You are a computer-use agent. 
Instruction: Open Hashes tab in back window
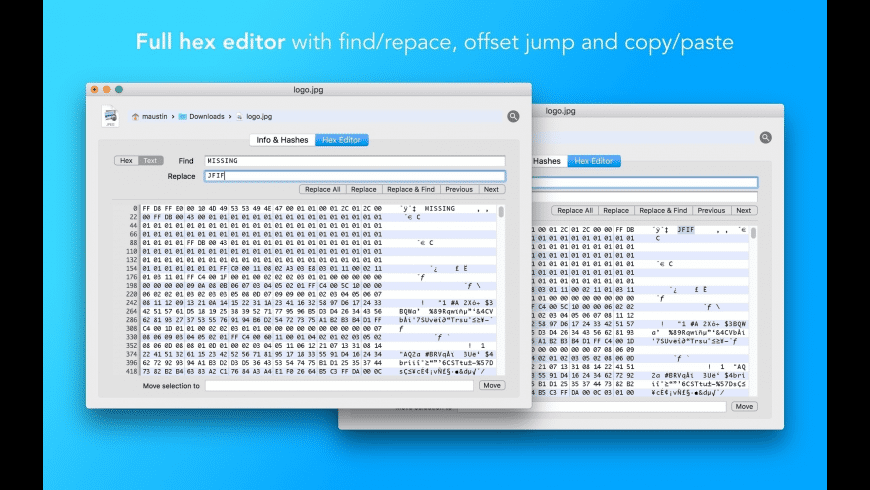click(547, 161)
